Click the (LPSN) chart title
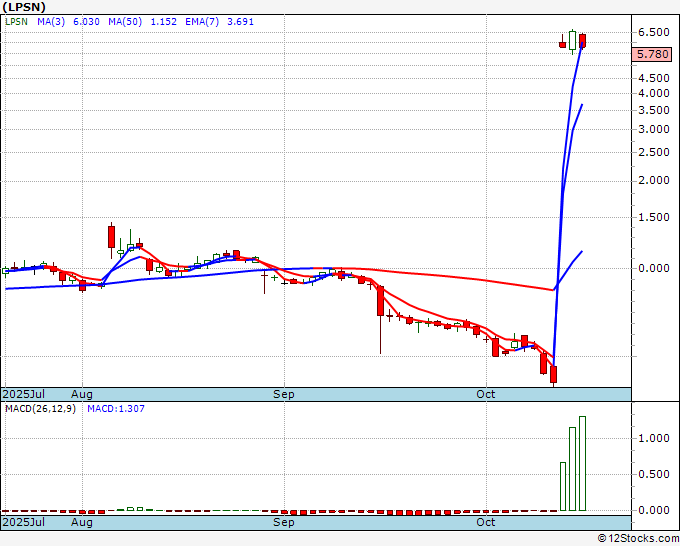The image size is (680, 546). (24, 7)
